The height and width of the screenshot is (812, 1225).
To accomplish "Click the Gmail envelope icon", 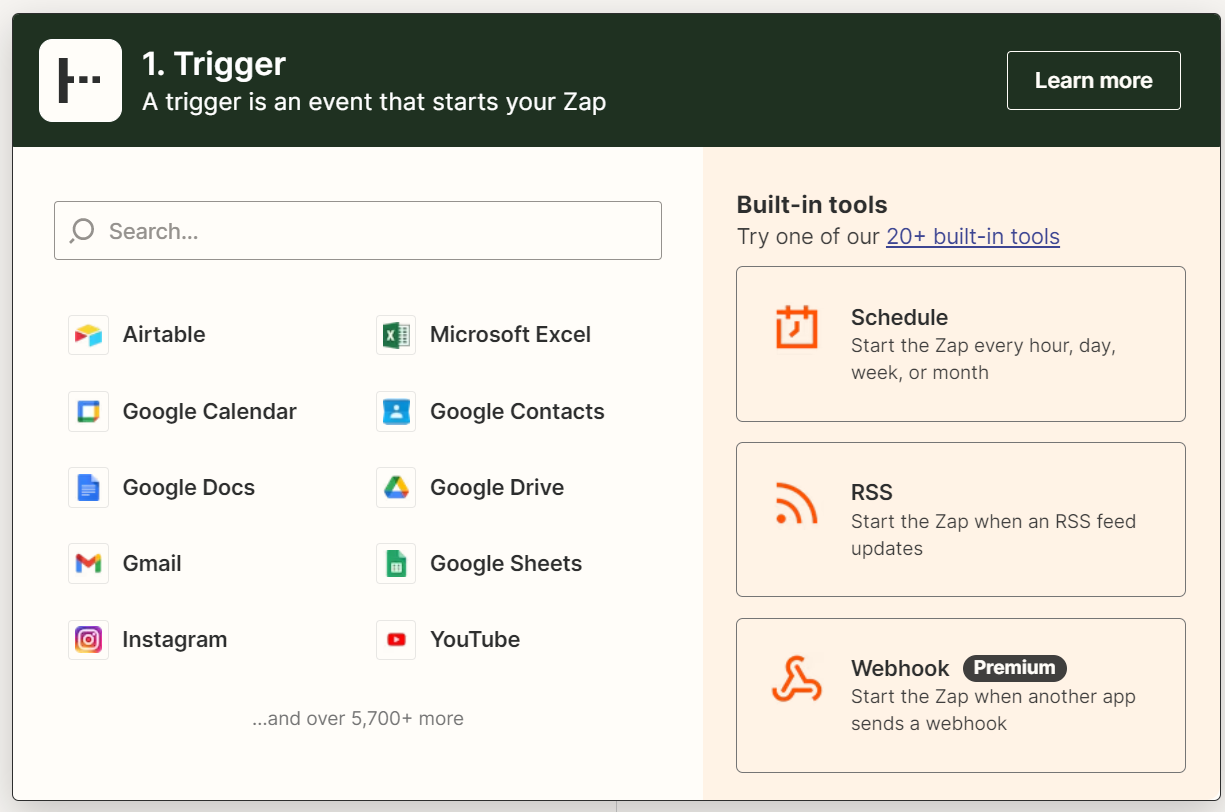I will (88, 564).
